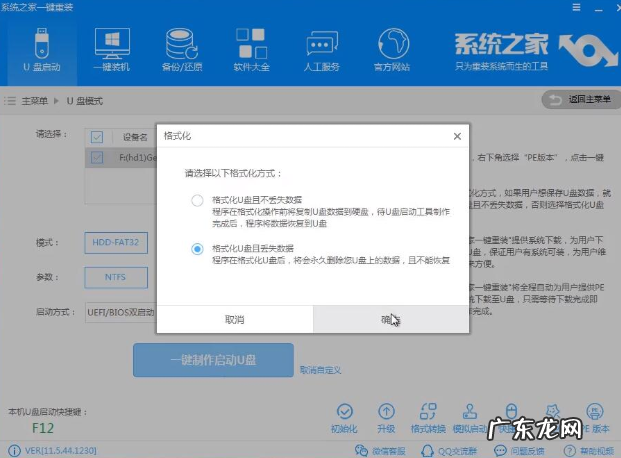Click 返回主菜单 button
The height and width of the screenshot is (458, 621).
click(x=581, y=99)
